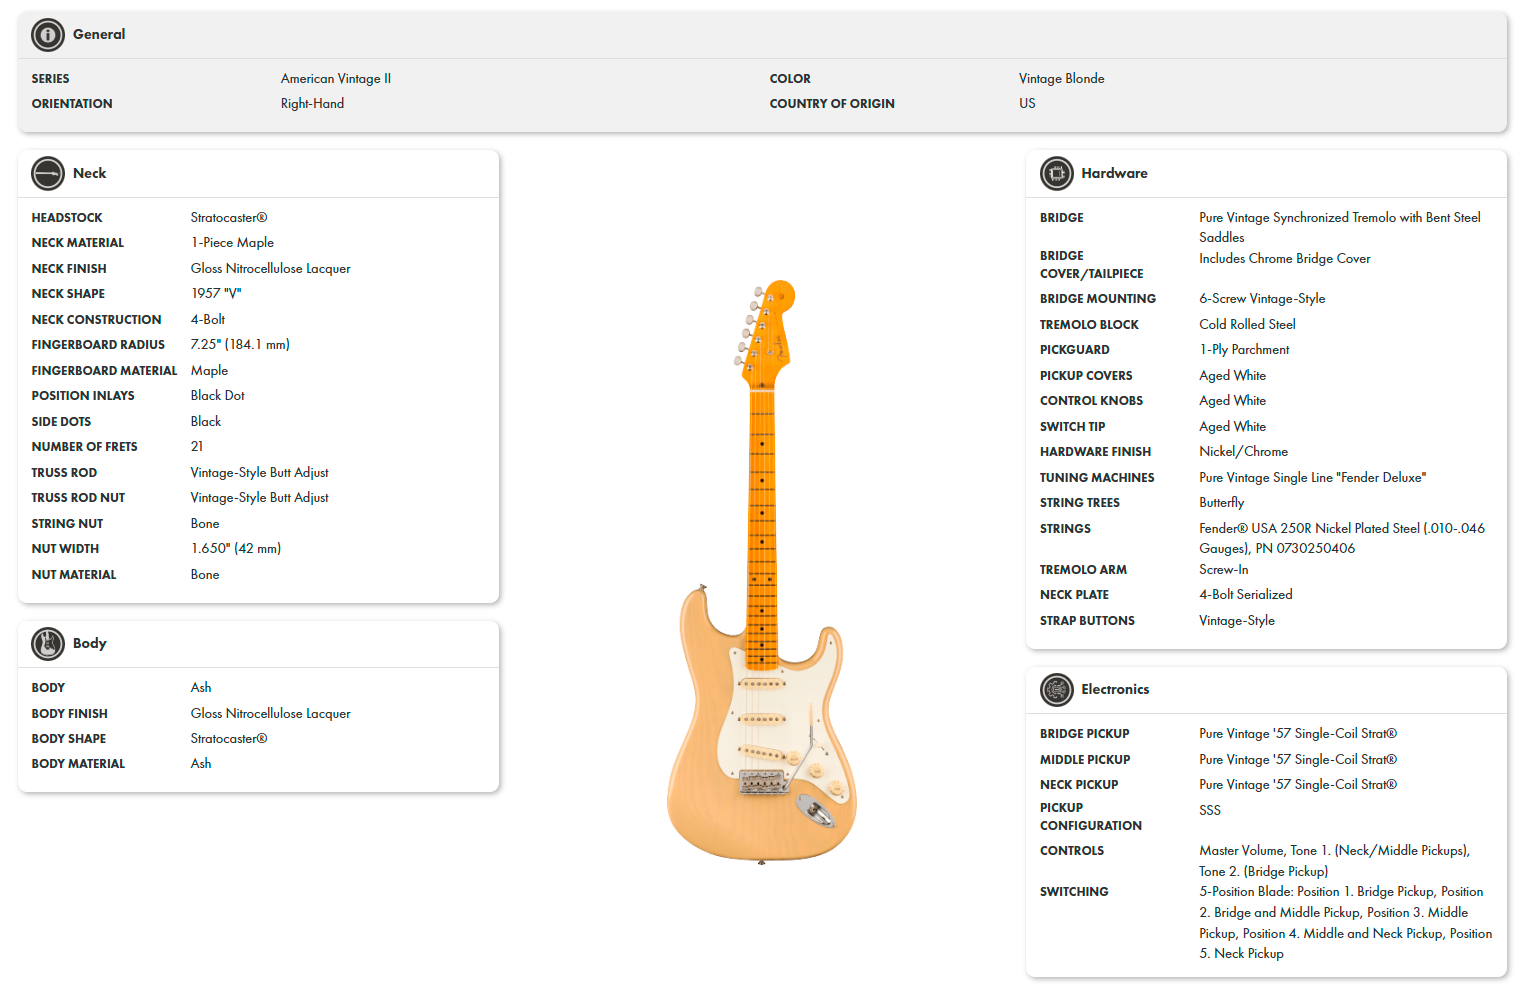Screen dimensions: 1521x1001
Task: Click the SWITCH TIP label
Action: (1072, 427)
